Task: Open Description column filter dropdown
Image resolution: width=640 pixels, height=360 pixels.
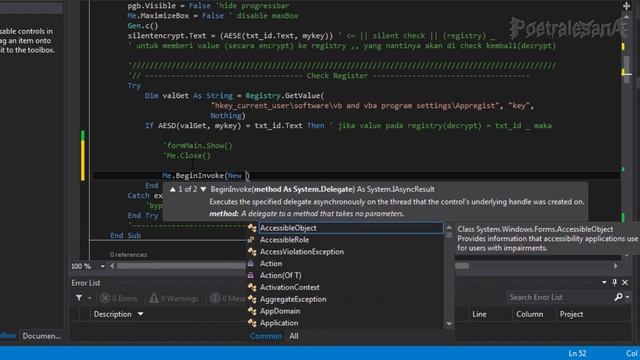Action: [140, 314]
